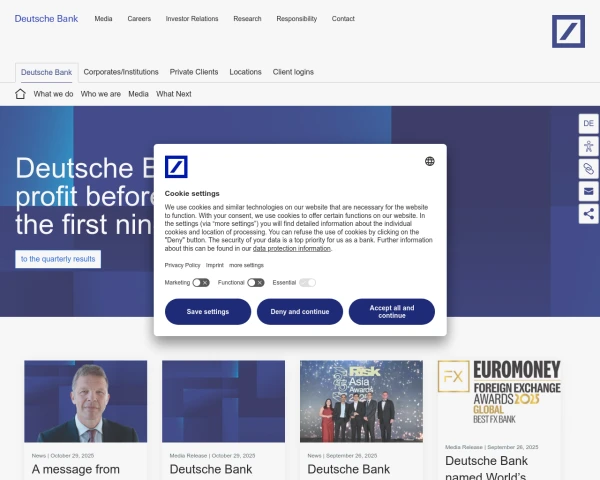The image size is (600, 480).
Task: Click the globe language icon in cookie dialog
Action: 429,161
